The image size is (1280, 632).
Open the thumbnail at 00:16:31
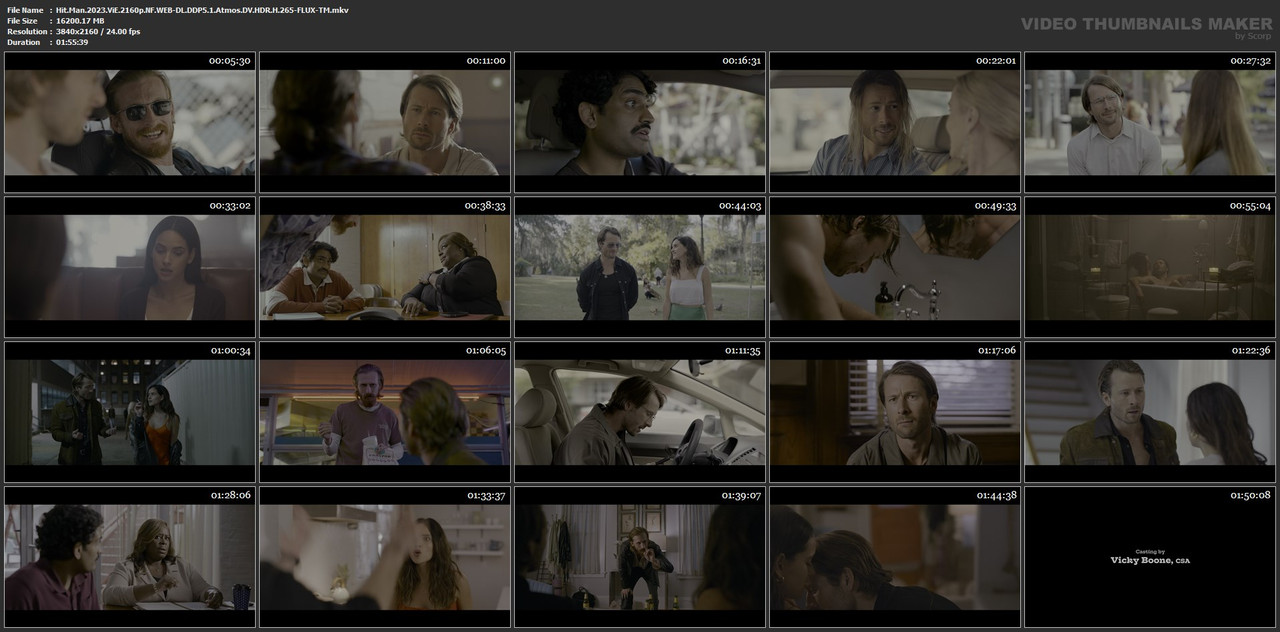point(640,122)
